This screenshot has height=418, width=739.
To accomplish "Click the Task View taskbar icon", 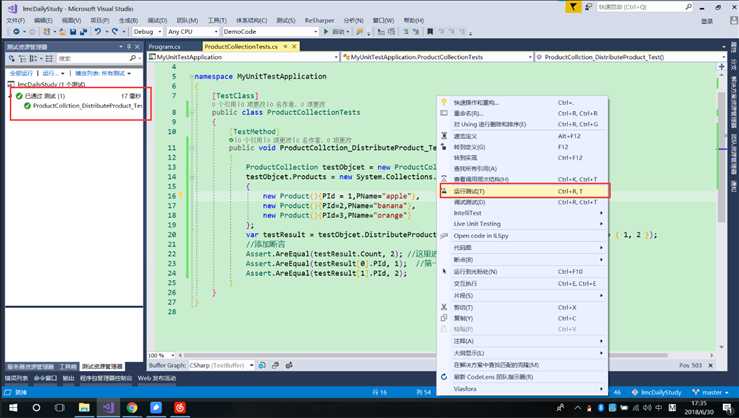I will (59, 407).
